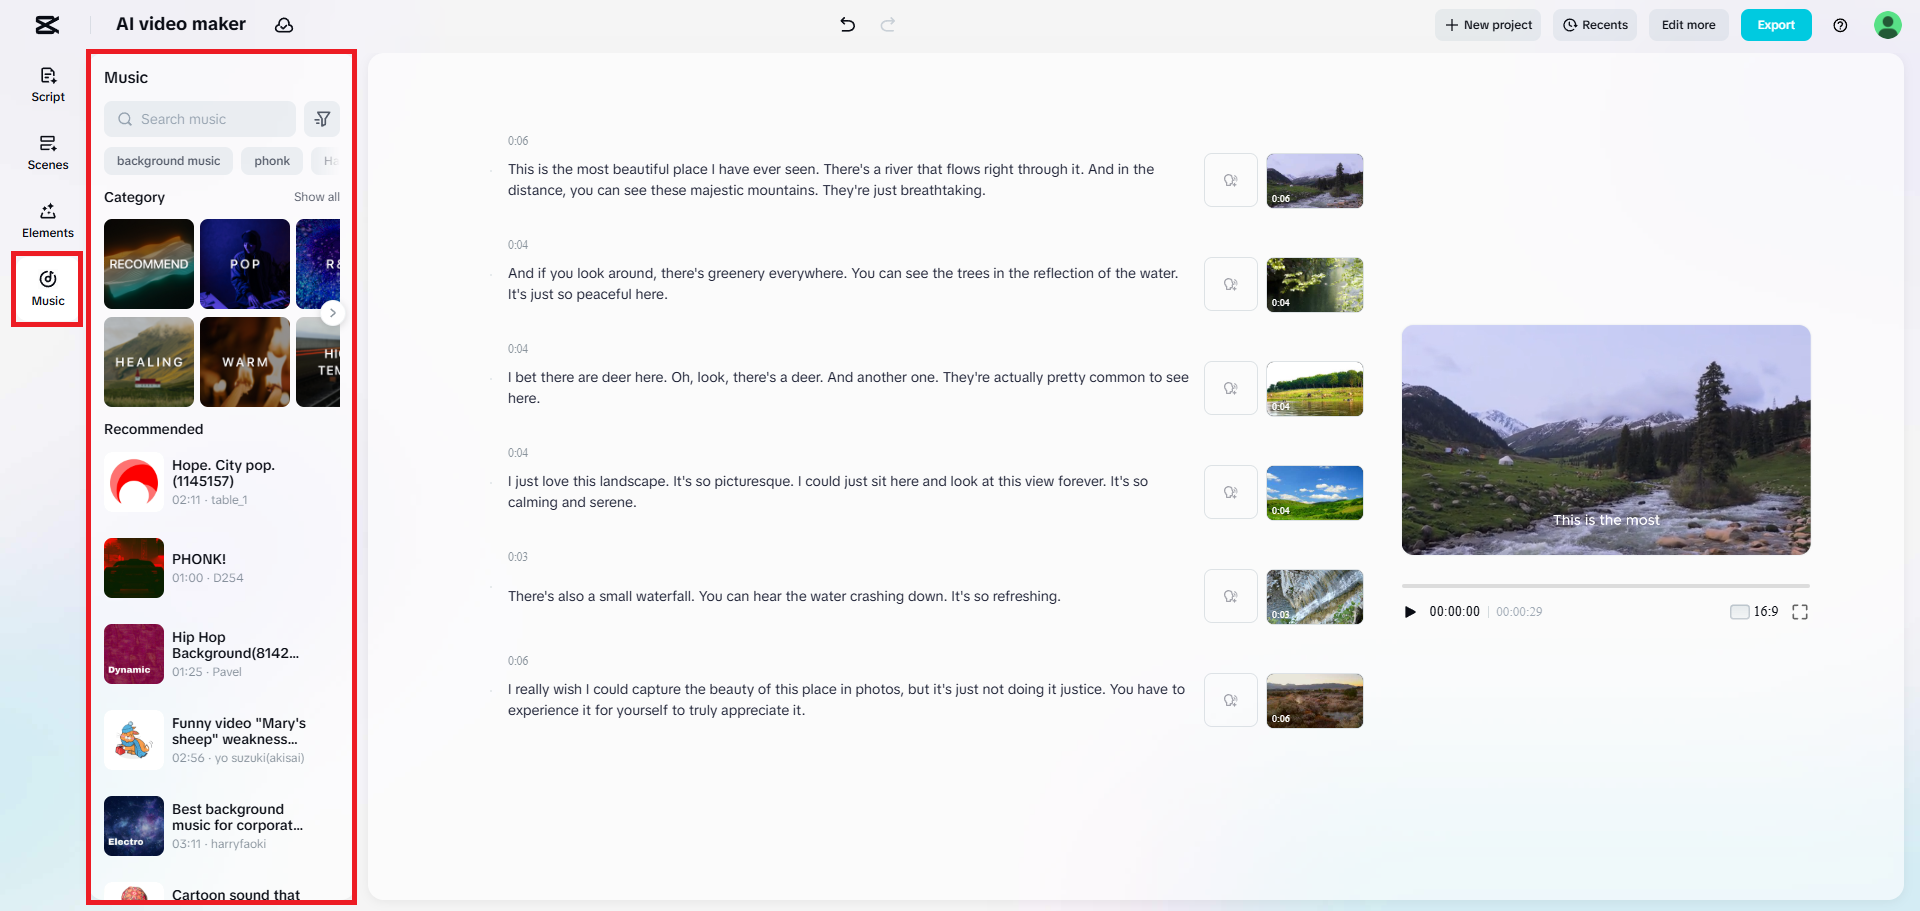
Task: Click the voice icon beside first script line
Action: pyautogui.click(x=1230, y=181)
